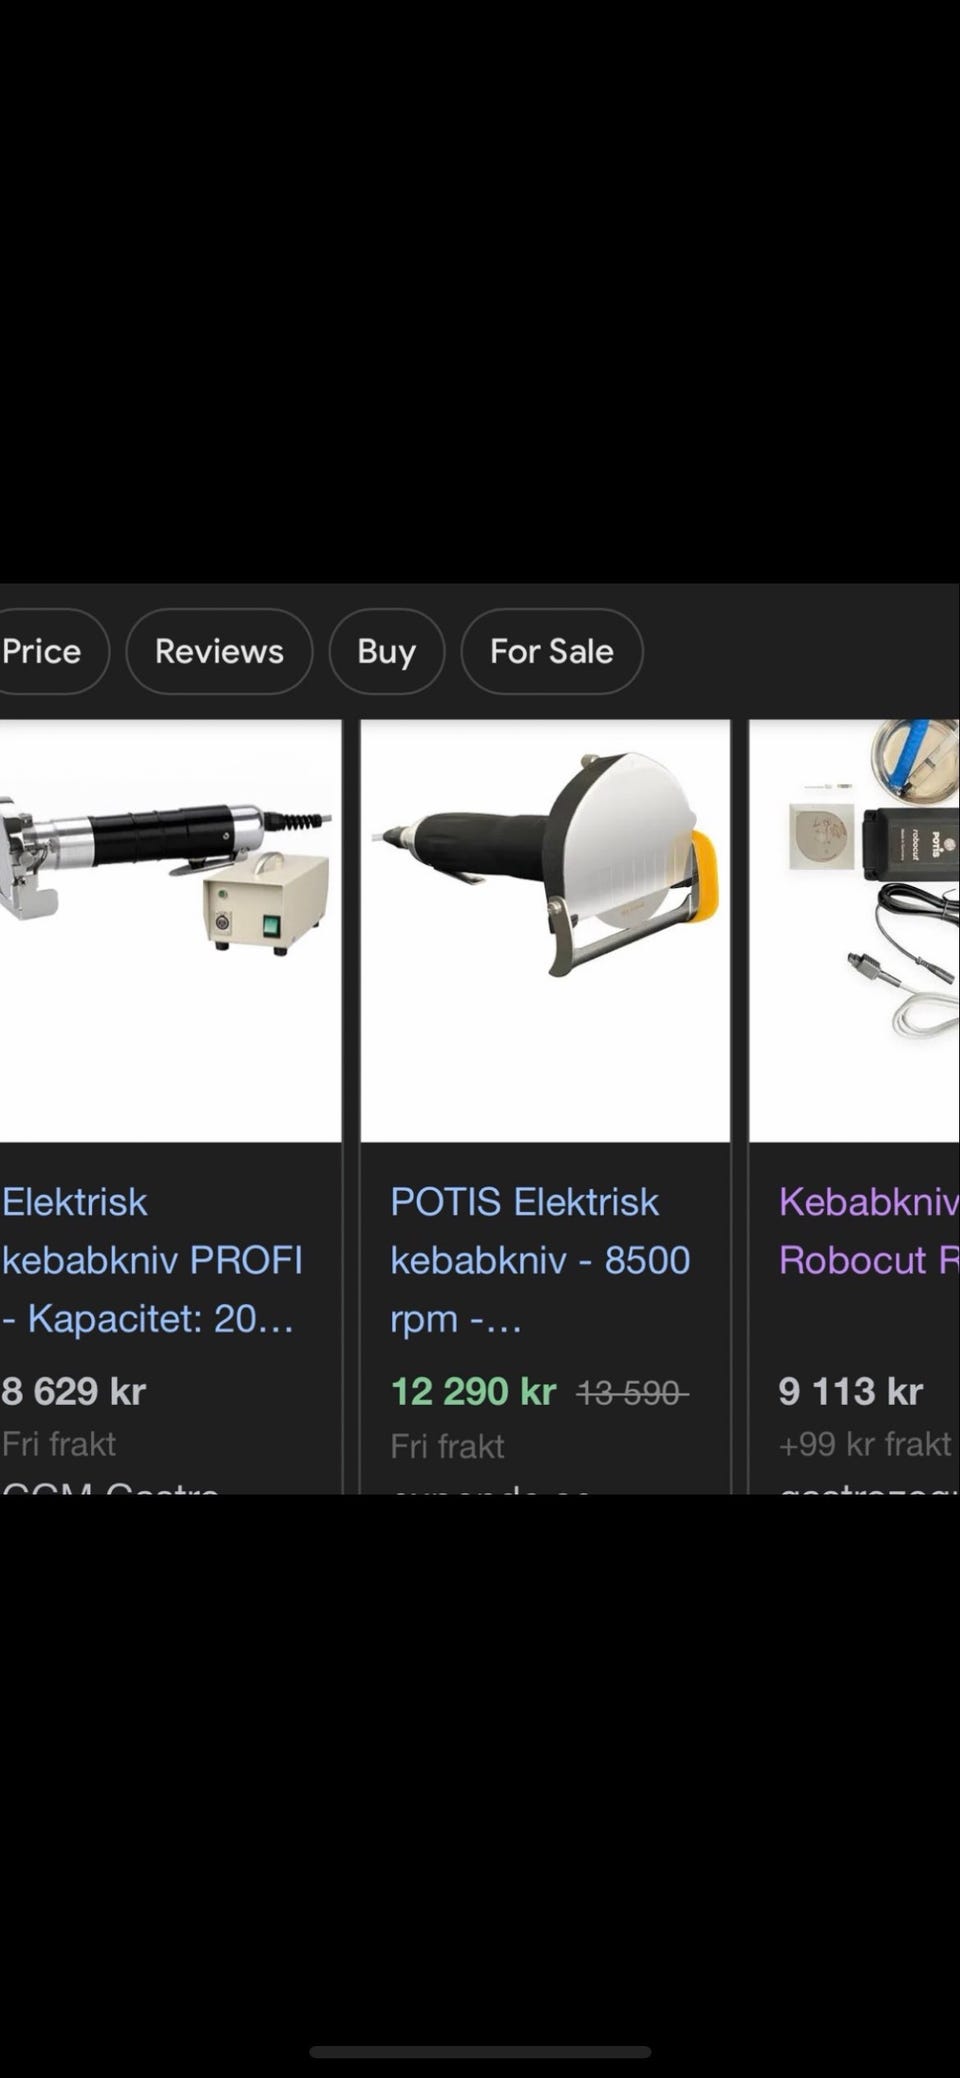
Task: Click the +99 kr frakt shipping text
Action: coord(865,1444)
